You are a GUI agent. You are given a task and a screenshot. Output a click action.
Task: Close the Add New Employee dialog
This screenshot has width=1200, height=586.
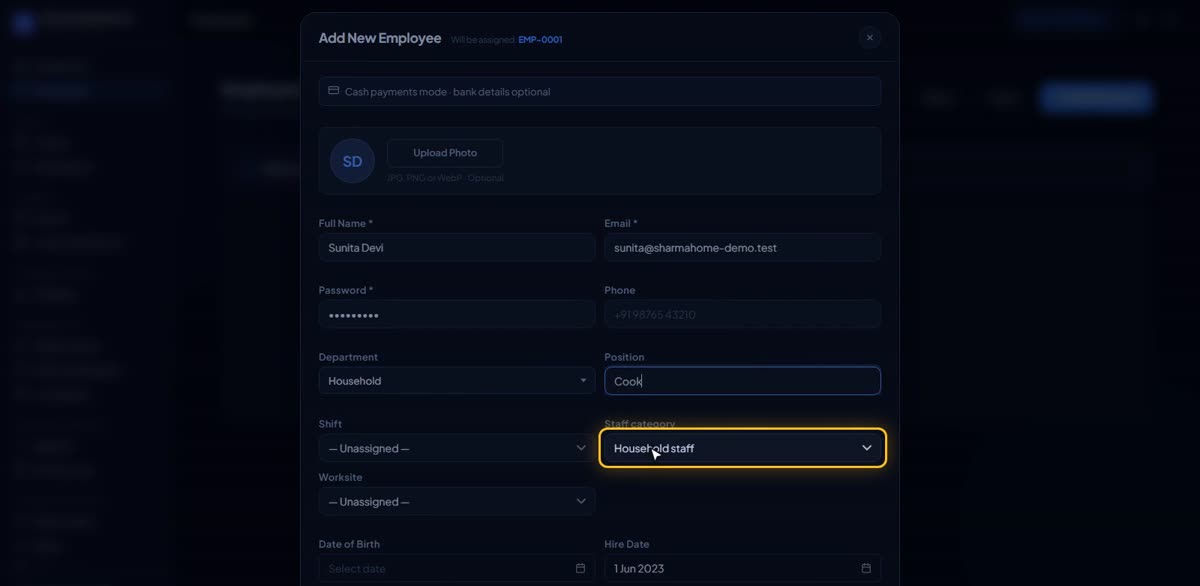tap(869, 38)
